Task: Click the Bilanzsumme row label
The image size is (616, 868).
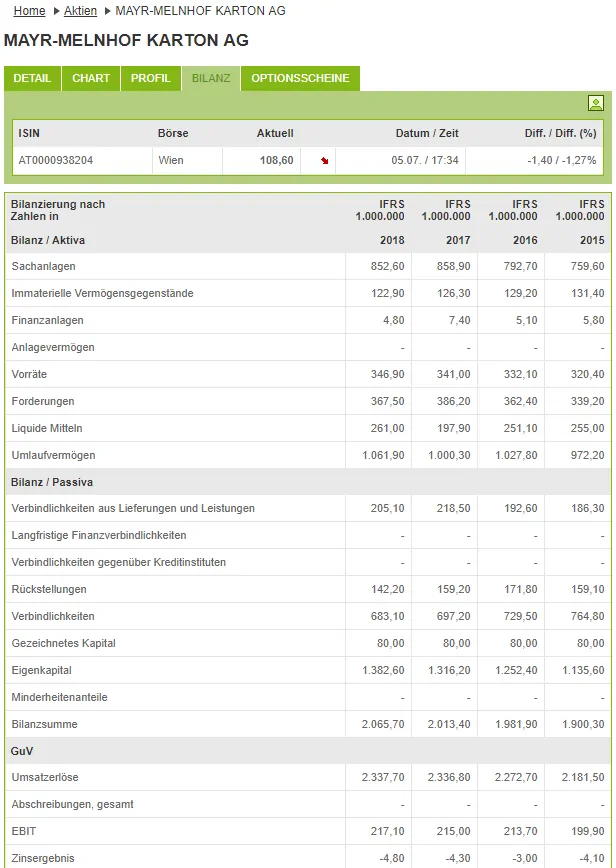Action: (45, 725)
